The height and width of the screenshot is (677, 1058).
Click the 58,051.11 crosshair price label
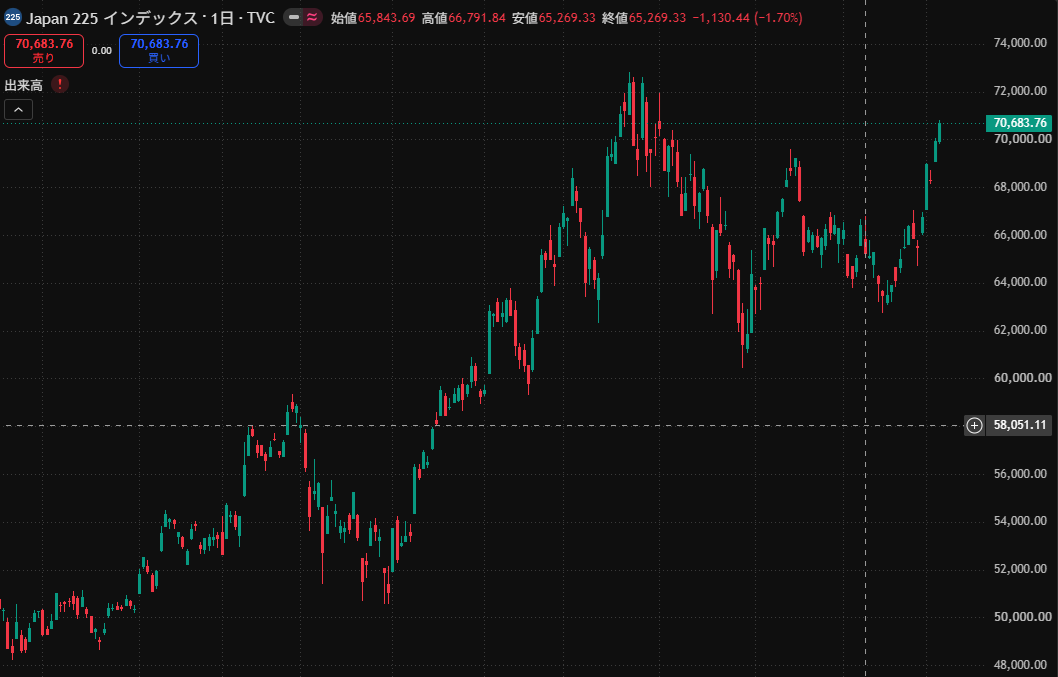(x=1020, y=425)
